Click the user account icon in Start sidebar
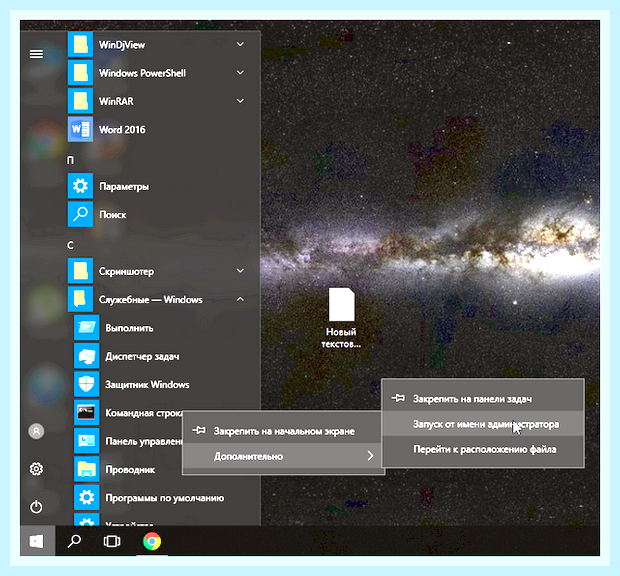This screenshot has width=620, height=576. [36, 431]
